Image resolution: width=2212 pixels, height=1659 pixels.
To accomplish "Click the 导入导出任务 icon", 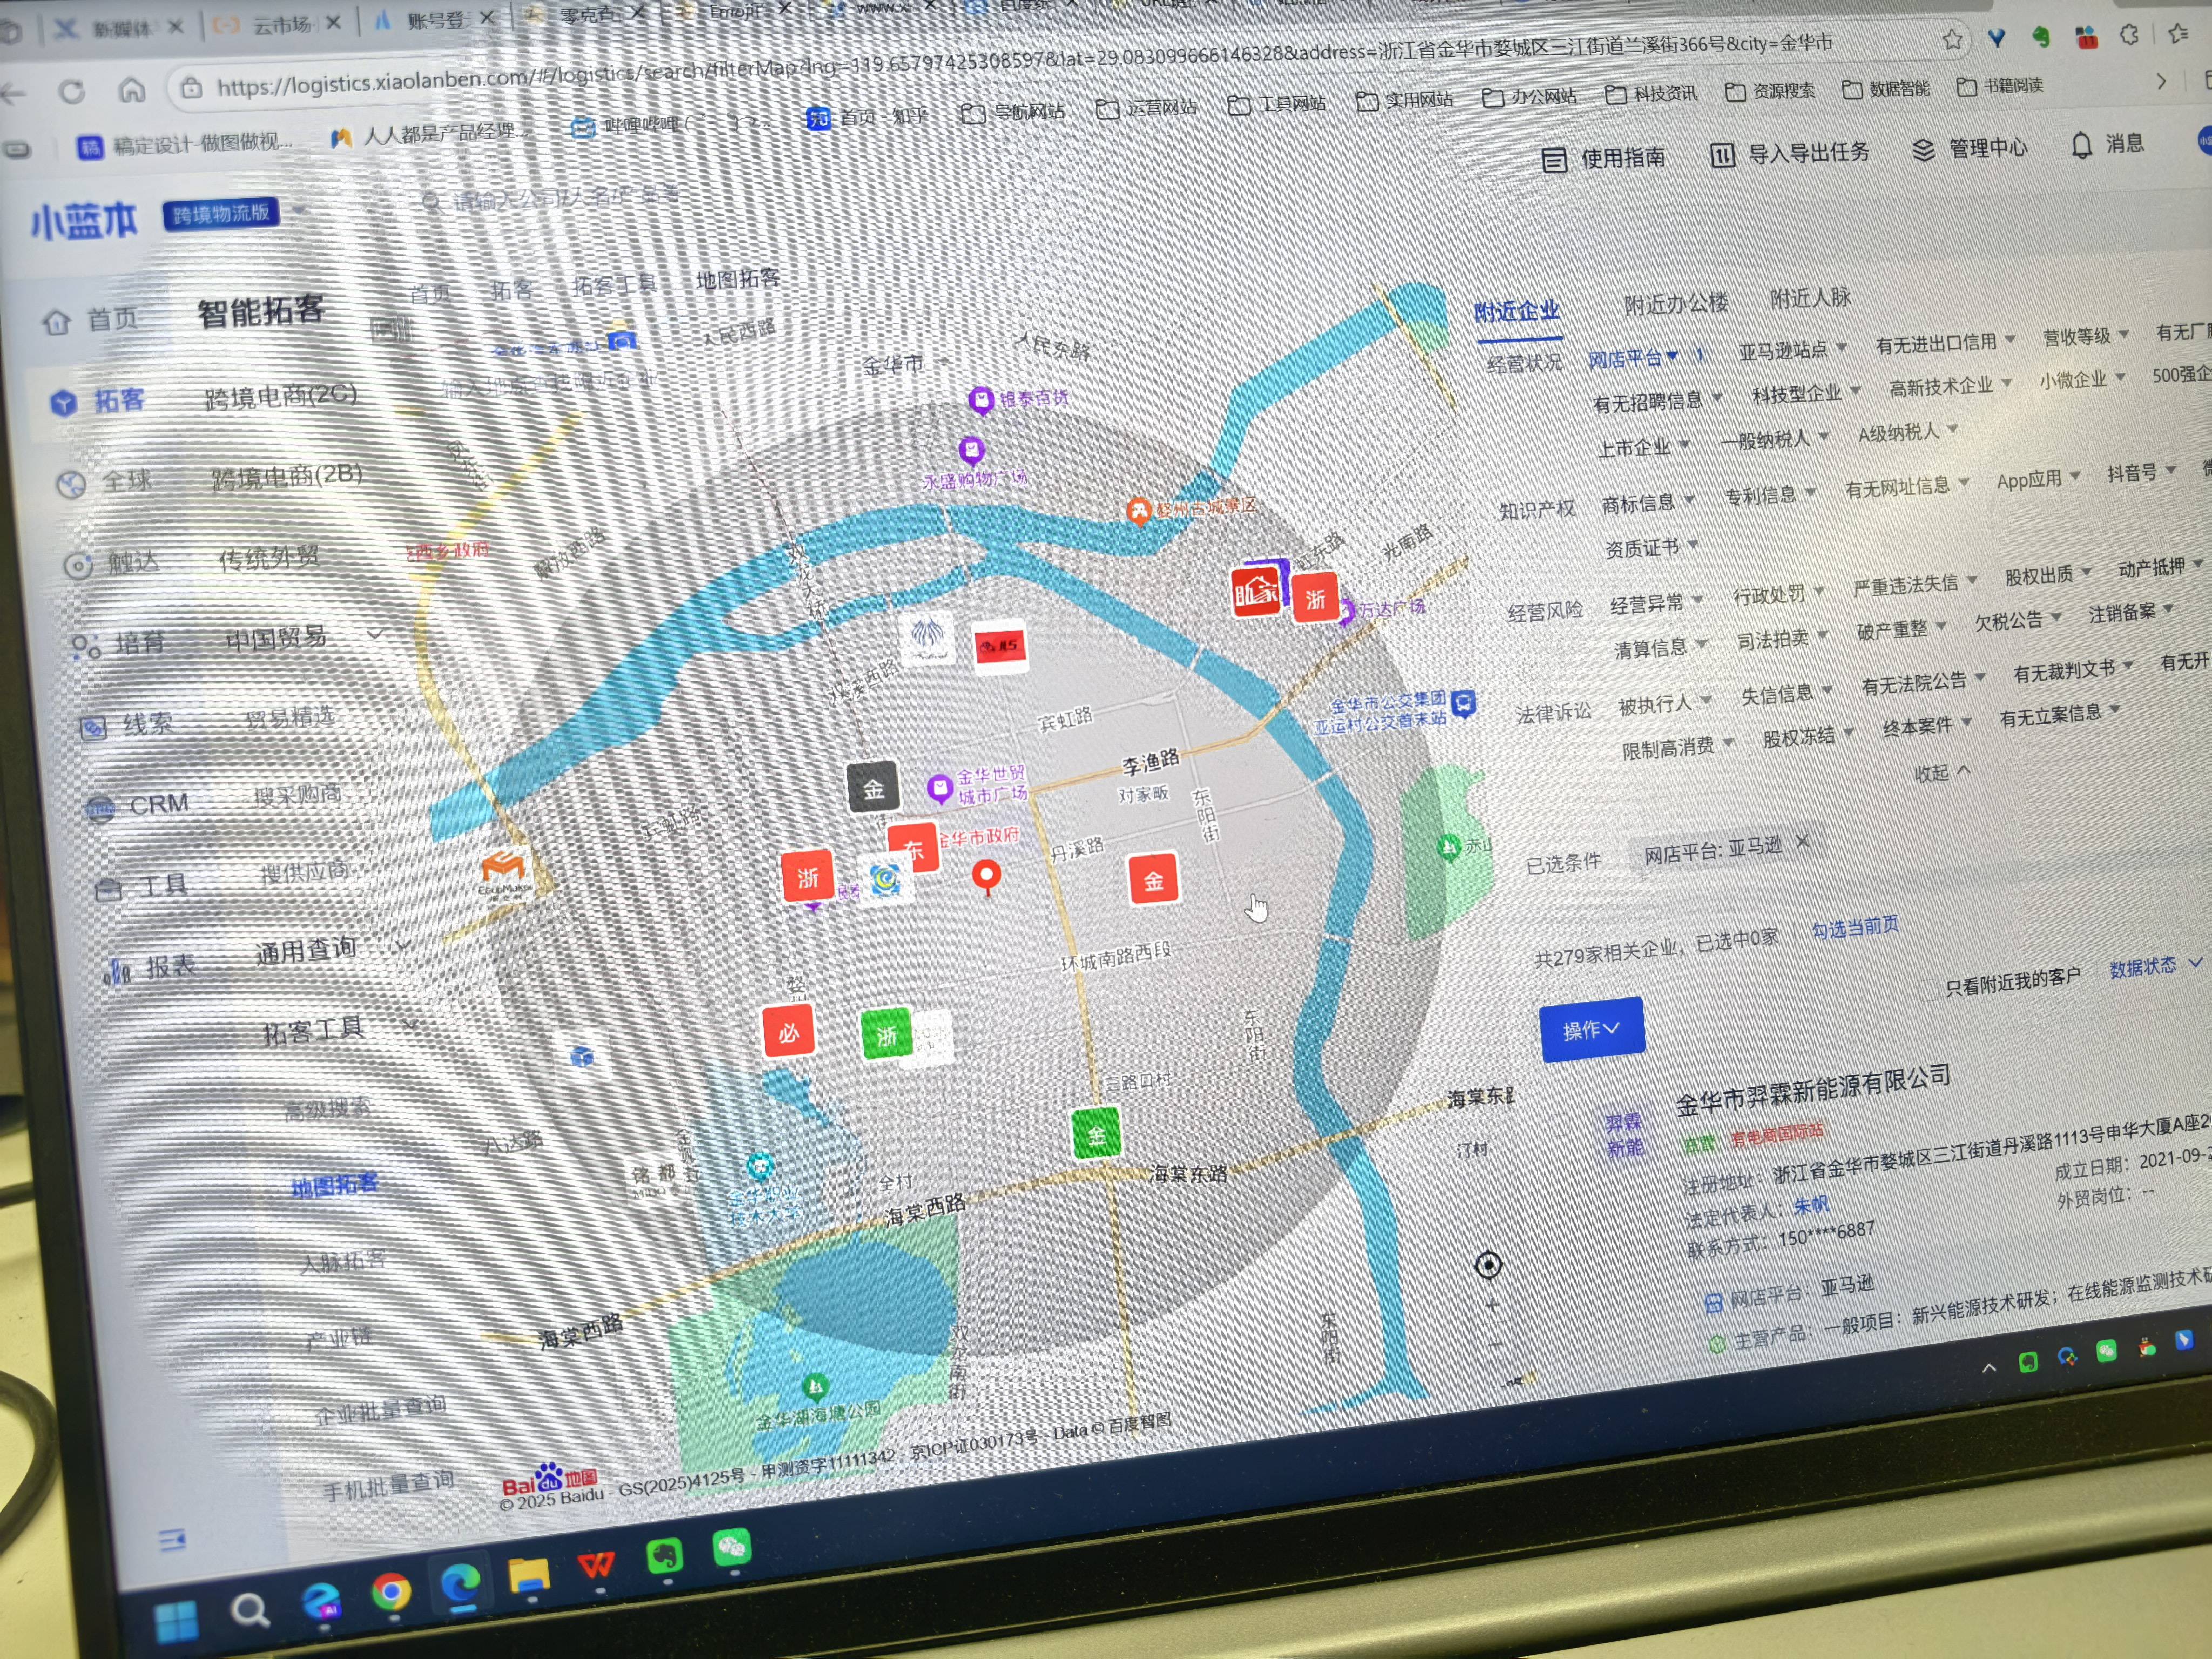I will tap(1722, 155).
